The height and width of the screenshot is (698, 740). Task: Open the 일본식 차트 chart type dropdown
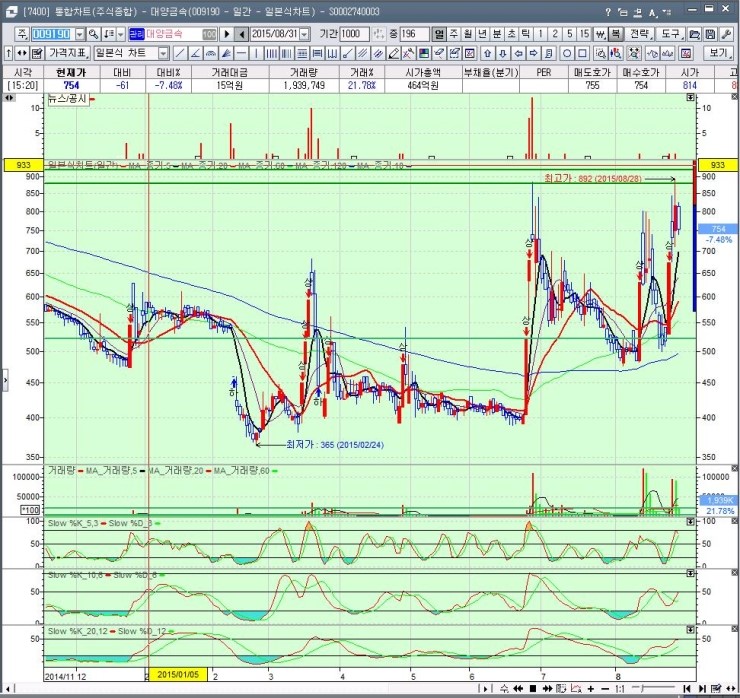pos(163,53)
